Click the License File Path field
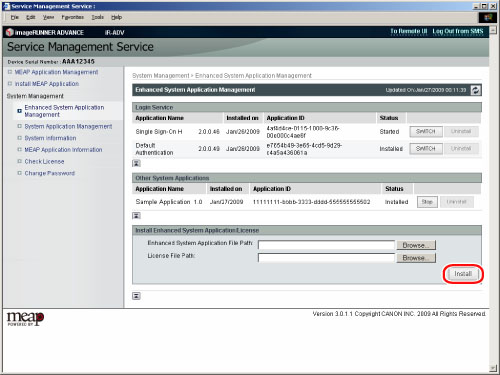 (326, 258)
